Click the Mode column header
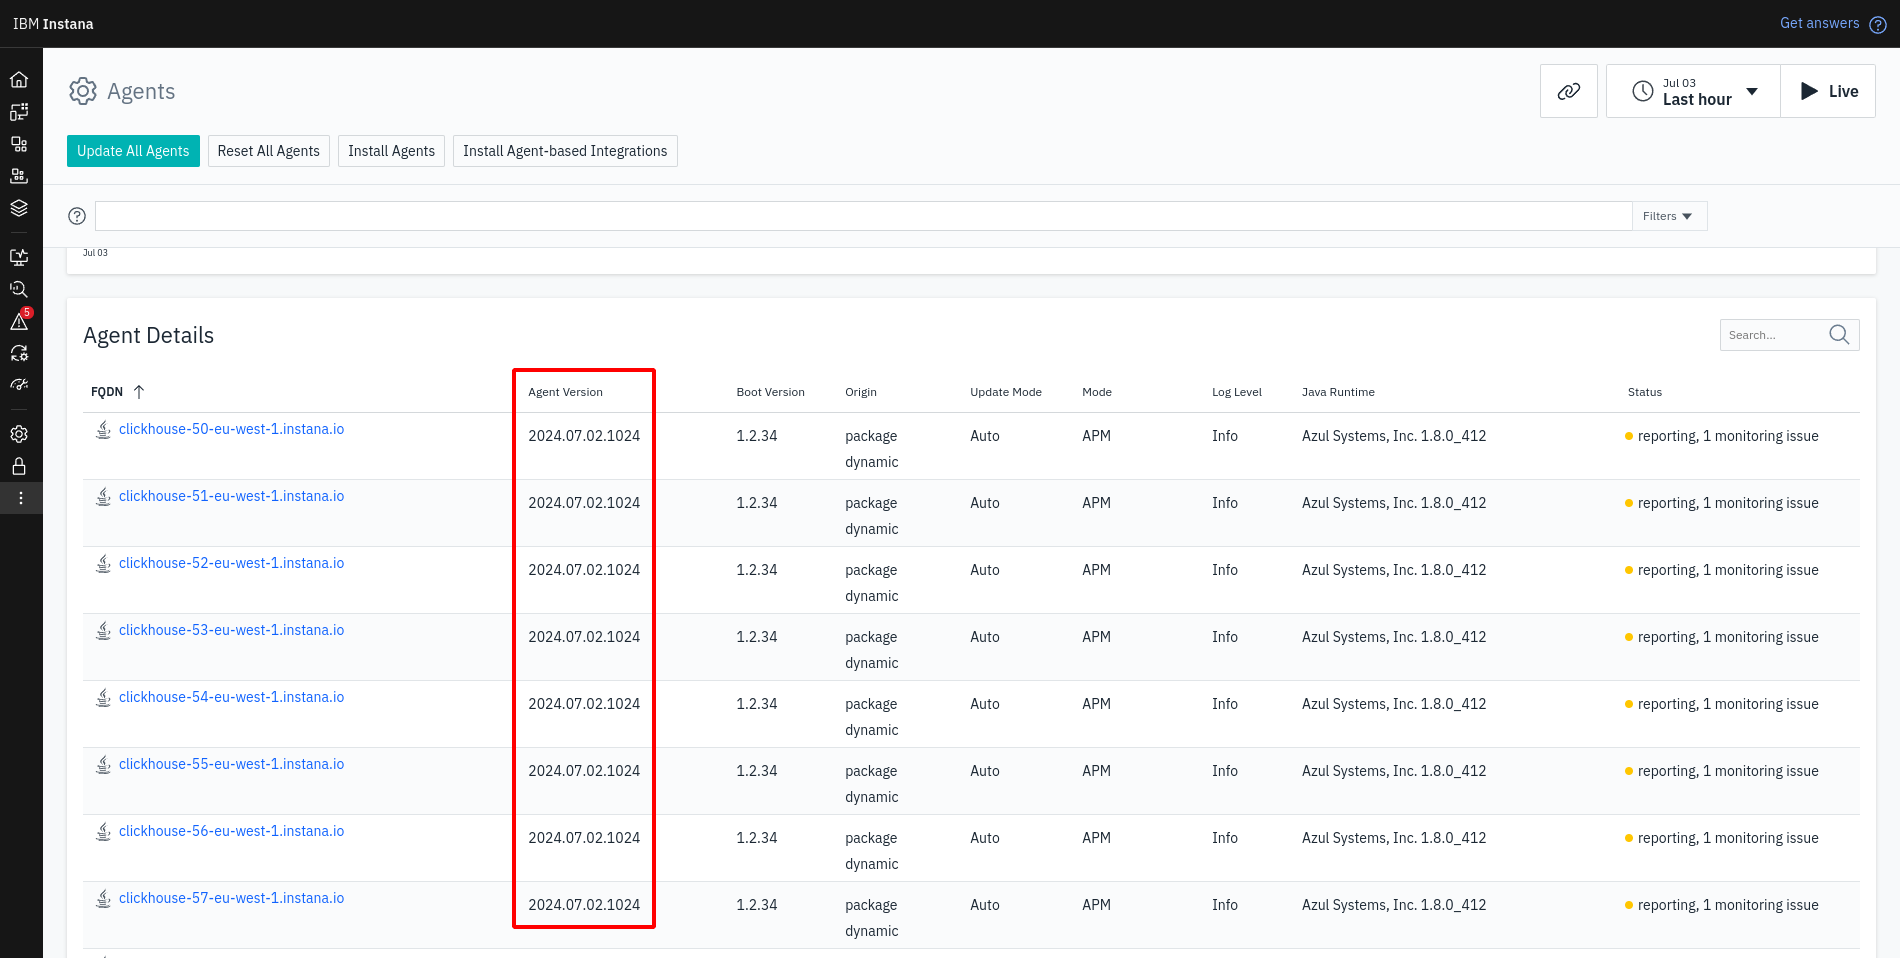The width and height of the screenshot is (1900, 958). 1097,392
